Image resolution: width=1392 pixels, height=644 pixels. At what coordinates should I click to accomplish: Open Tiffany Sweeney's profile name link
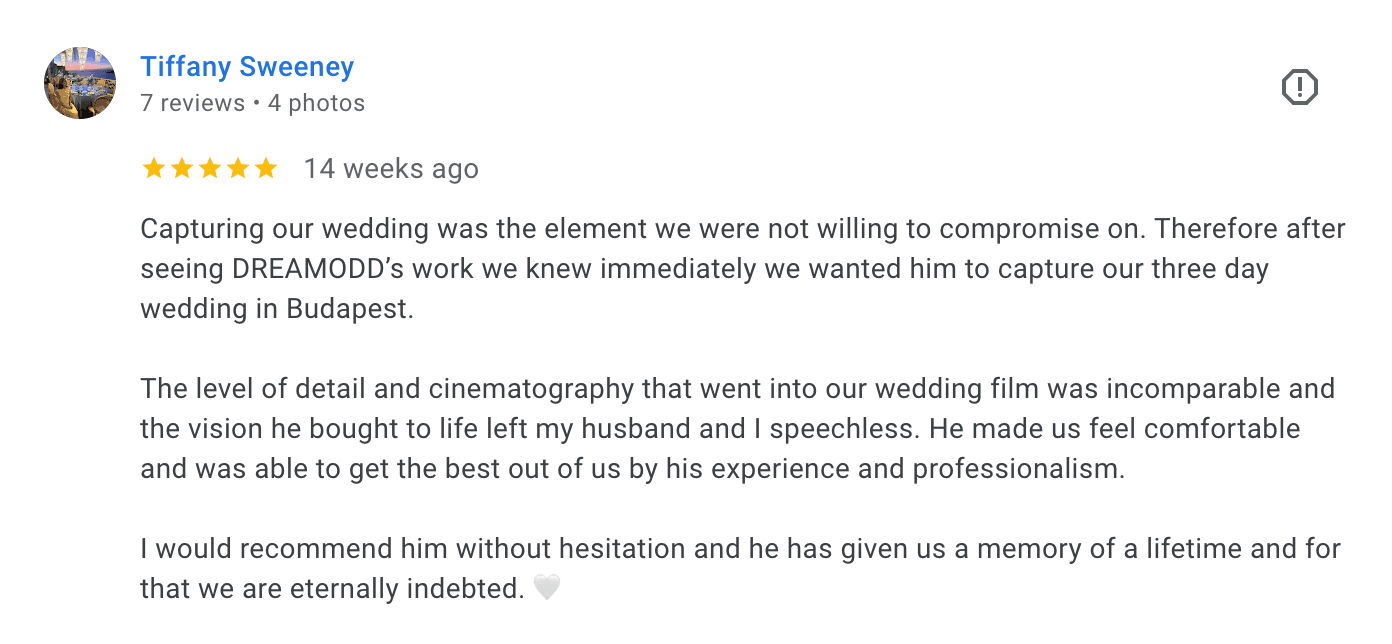coord(247,67)
